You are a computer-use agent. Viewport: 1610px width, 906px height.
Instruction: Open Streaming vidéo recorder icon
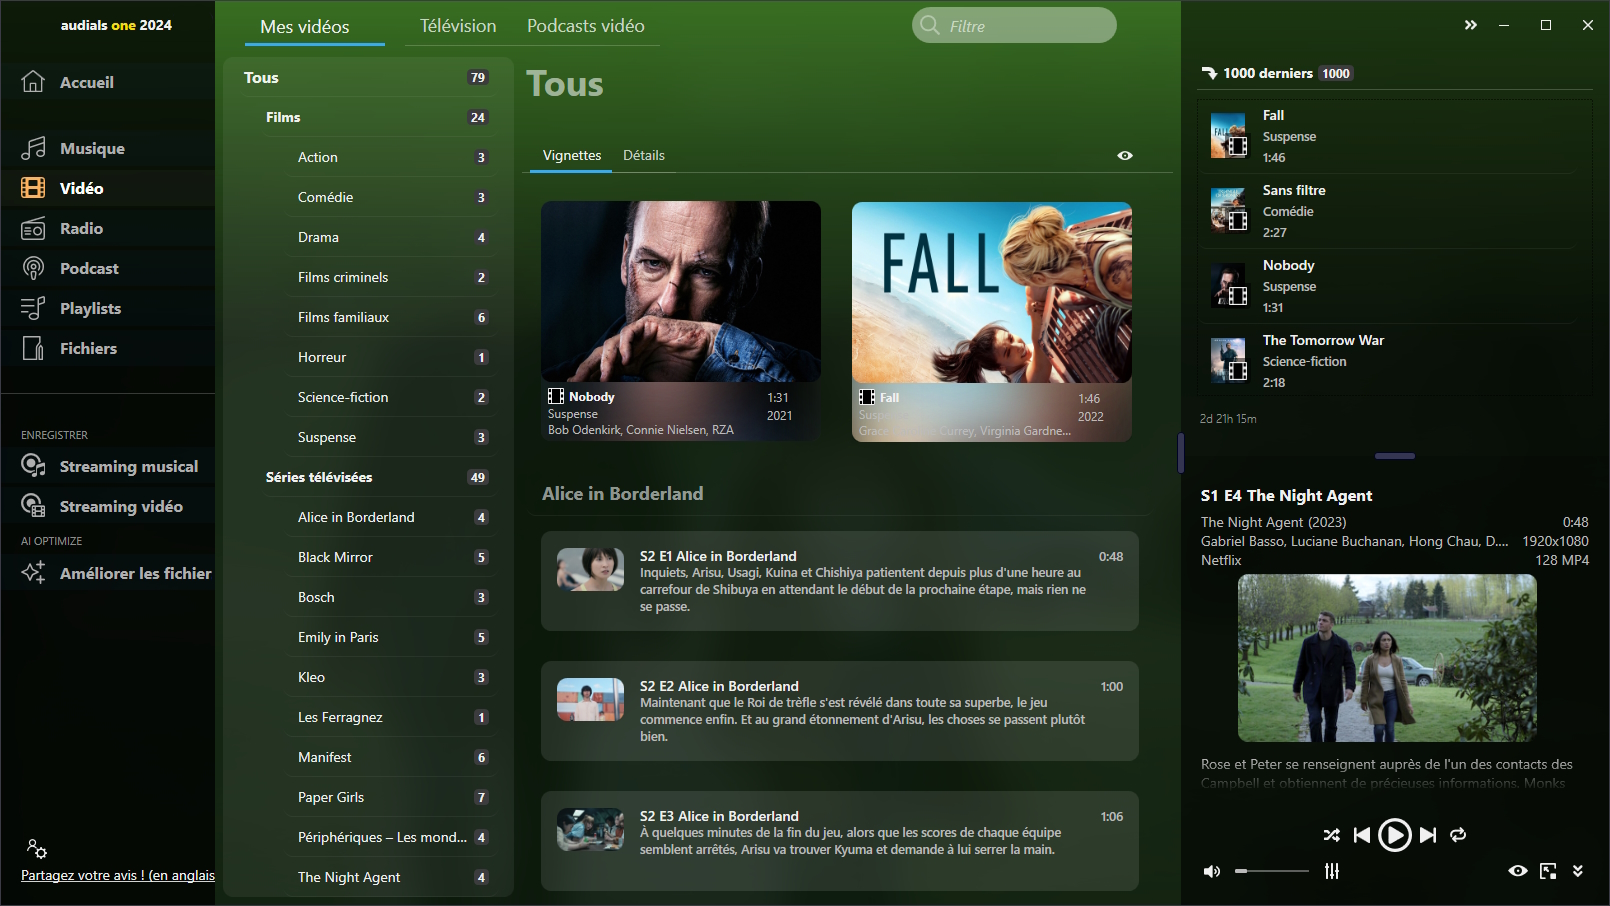33,506
